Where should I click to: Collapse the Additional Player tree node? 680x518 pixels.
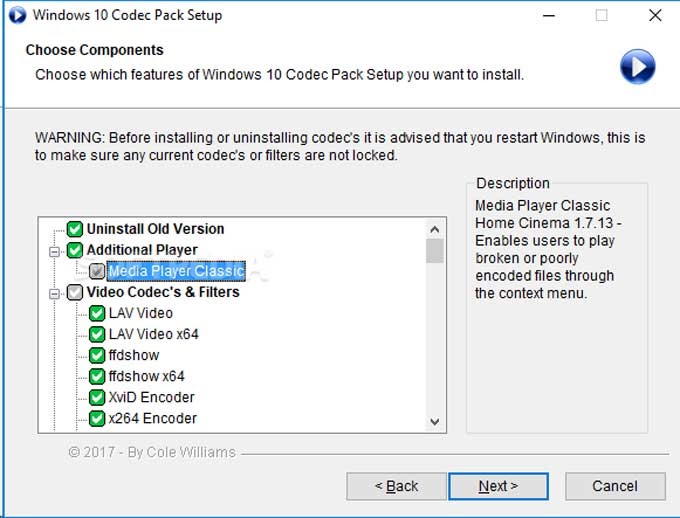tap(54, 252)
